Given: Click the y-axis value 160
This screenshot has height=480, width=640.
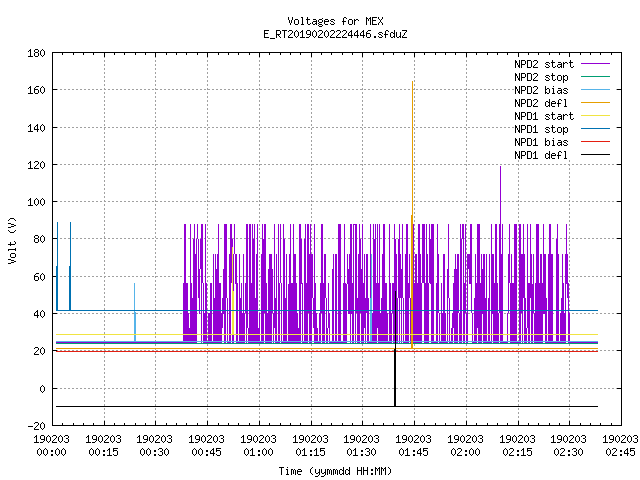Looking at the screenshot, I should (x=36, y=90).
